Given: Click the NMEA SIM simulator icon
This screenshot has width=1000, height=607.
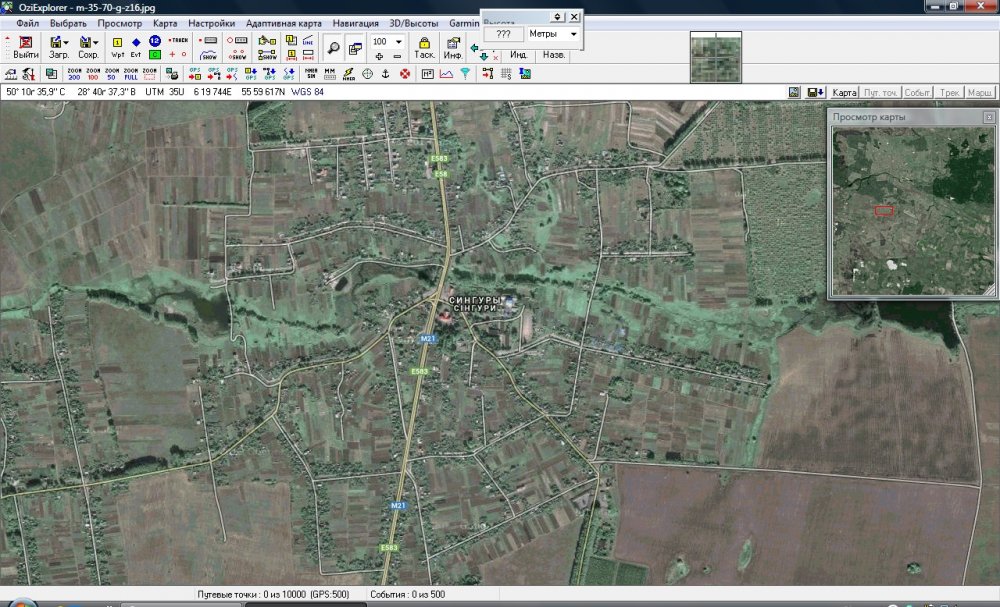Looking at the screenshot, I should click(311, 74).
